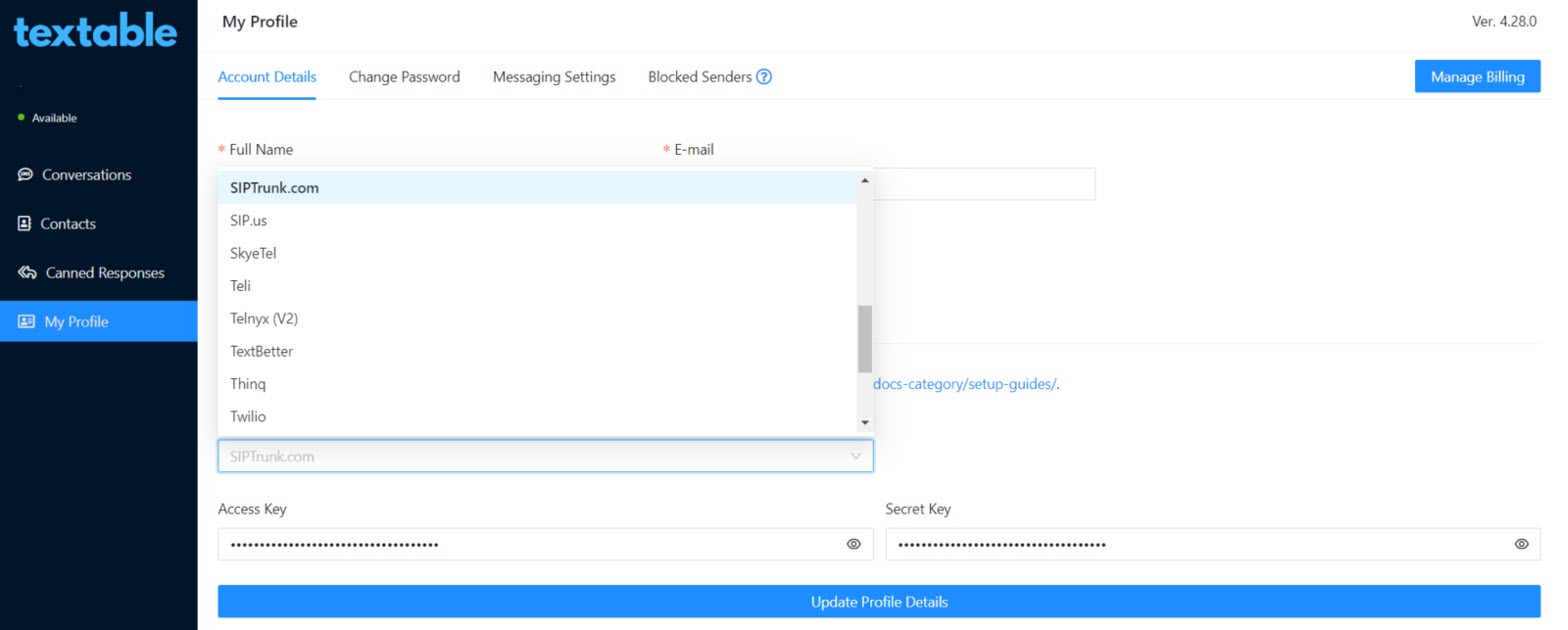The image size is (1568, 630).
Task: Click the dropdown list scroll-down arrow
Action: tap(865, 423)
